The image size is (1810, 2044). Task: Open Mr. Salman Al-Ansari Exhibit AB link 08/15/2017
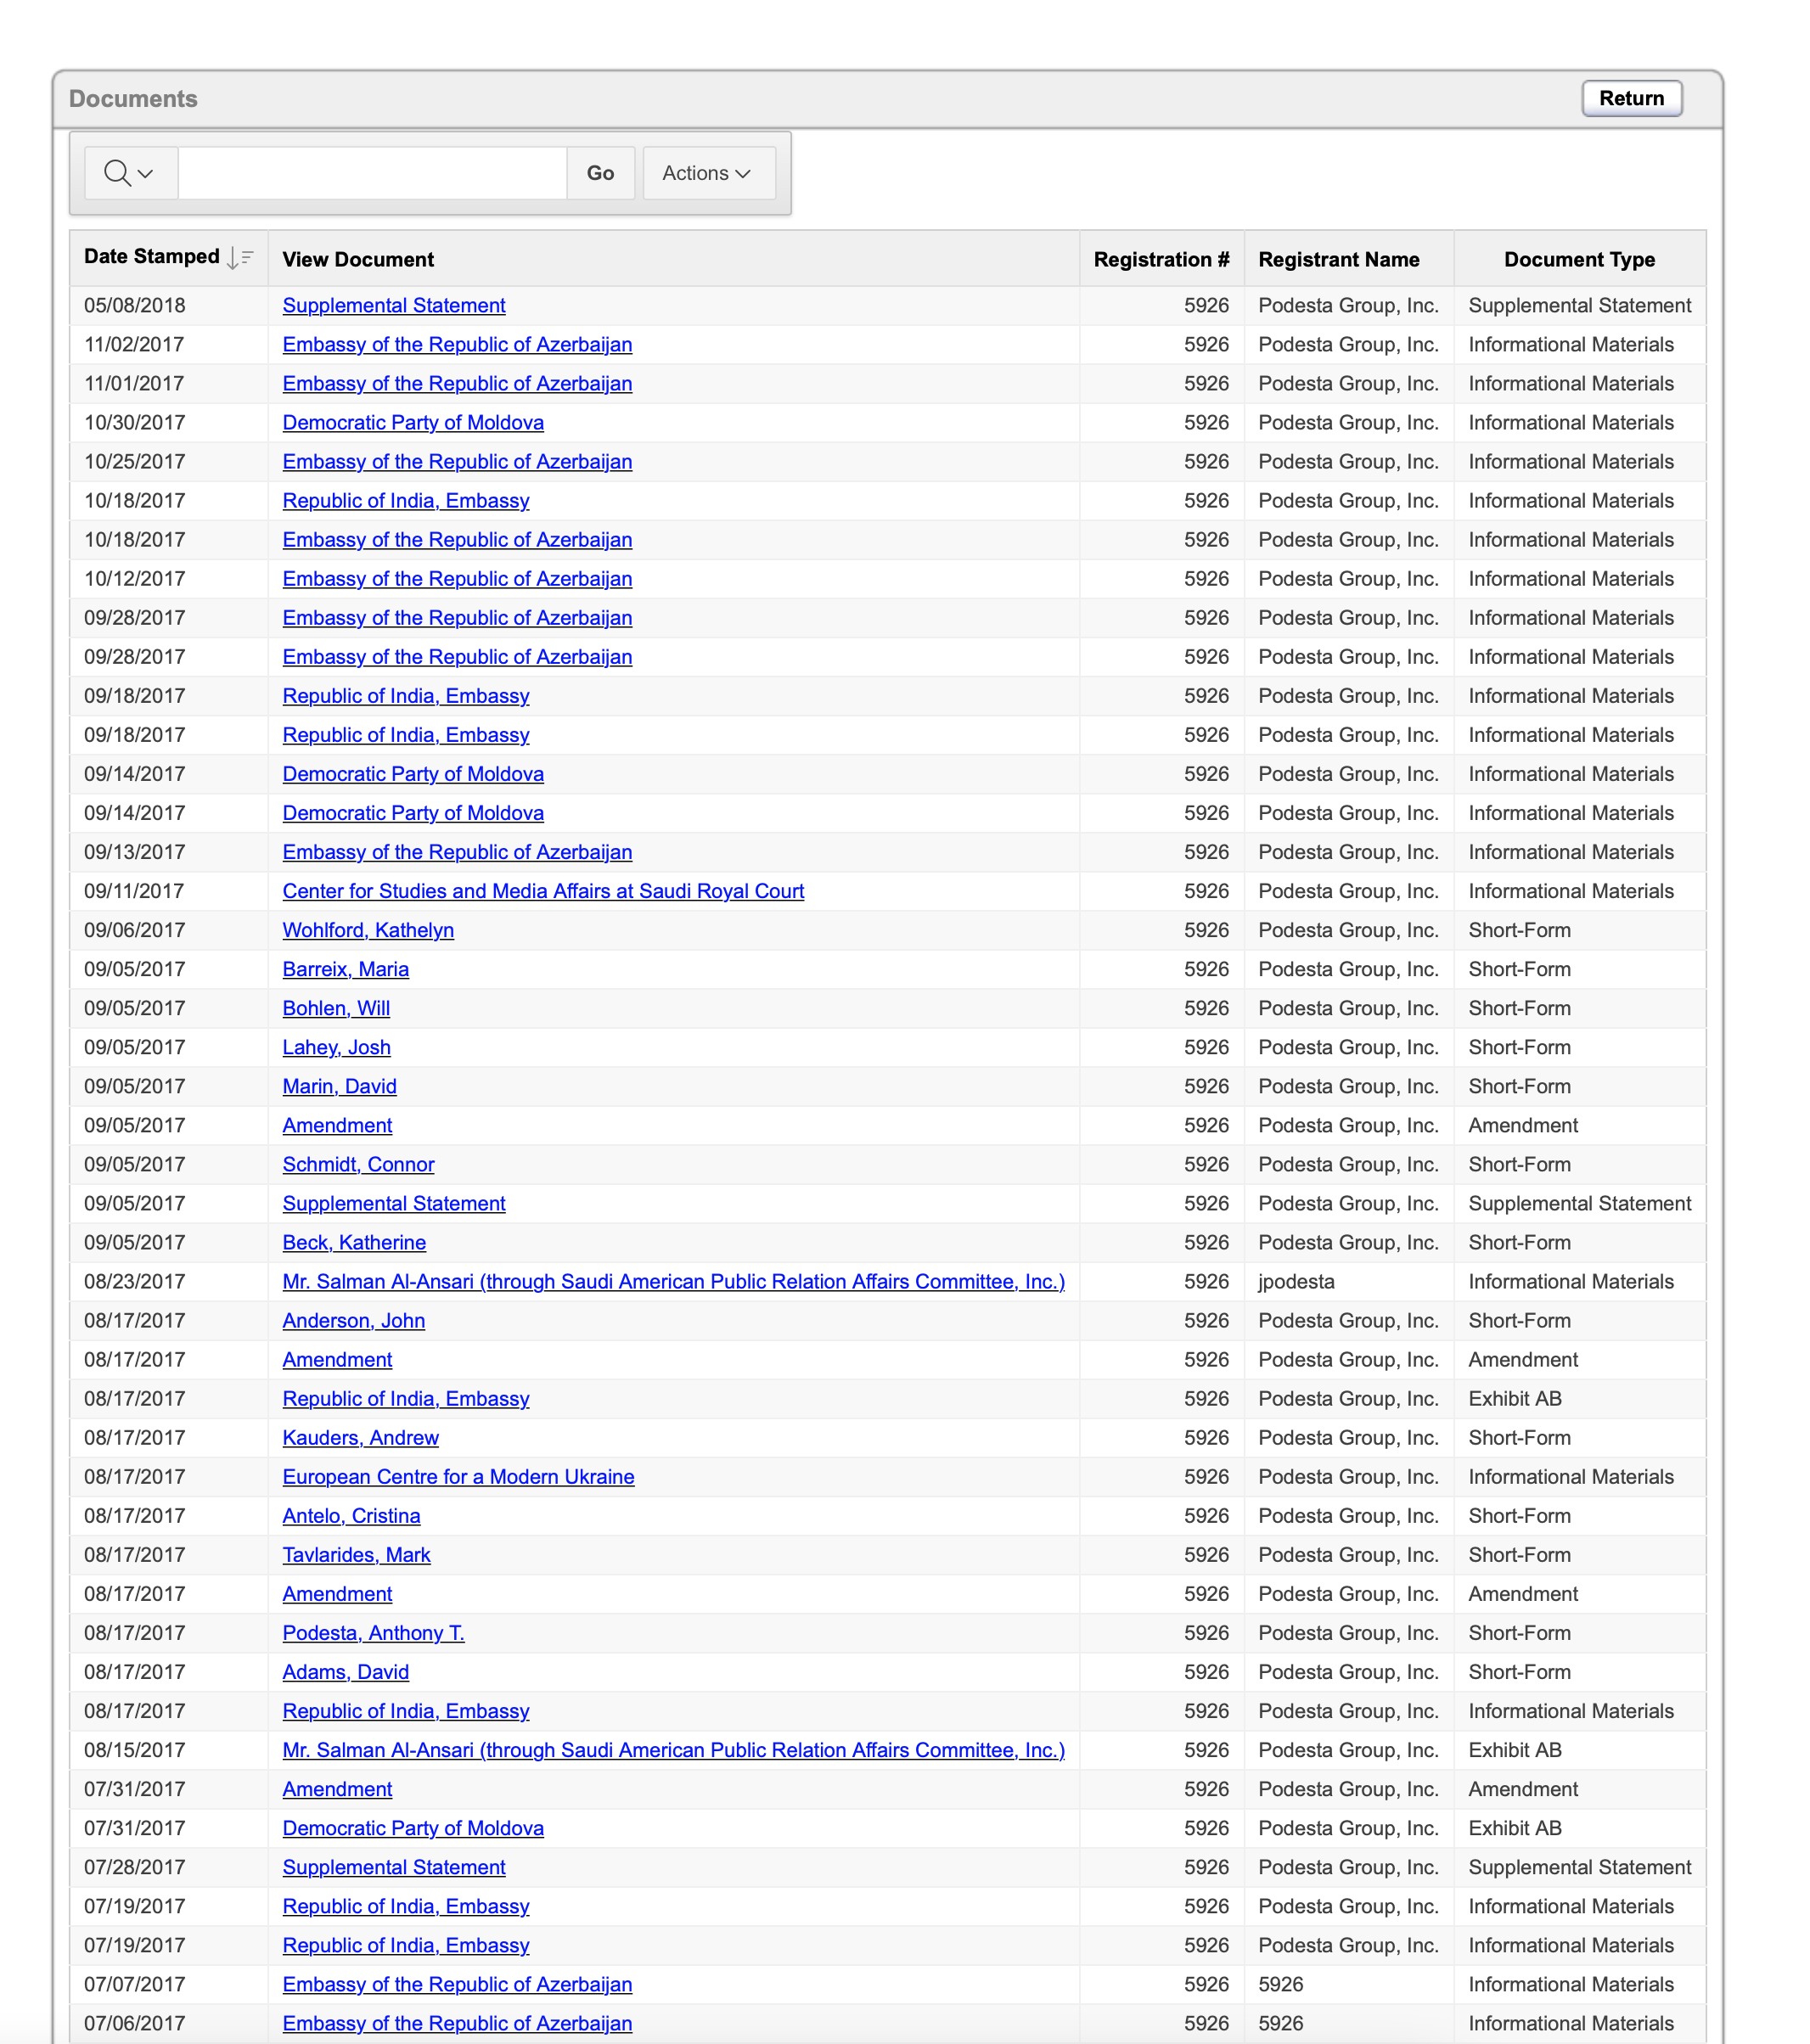tap(674, 1749)
